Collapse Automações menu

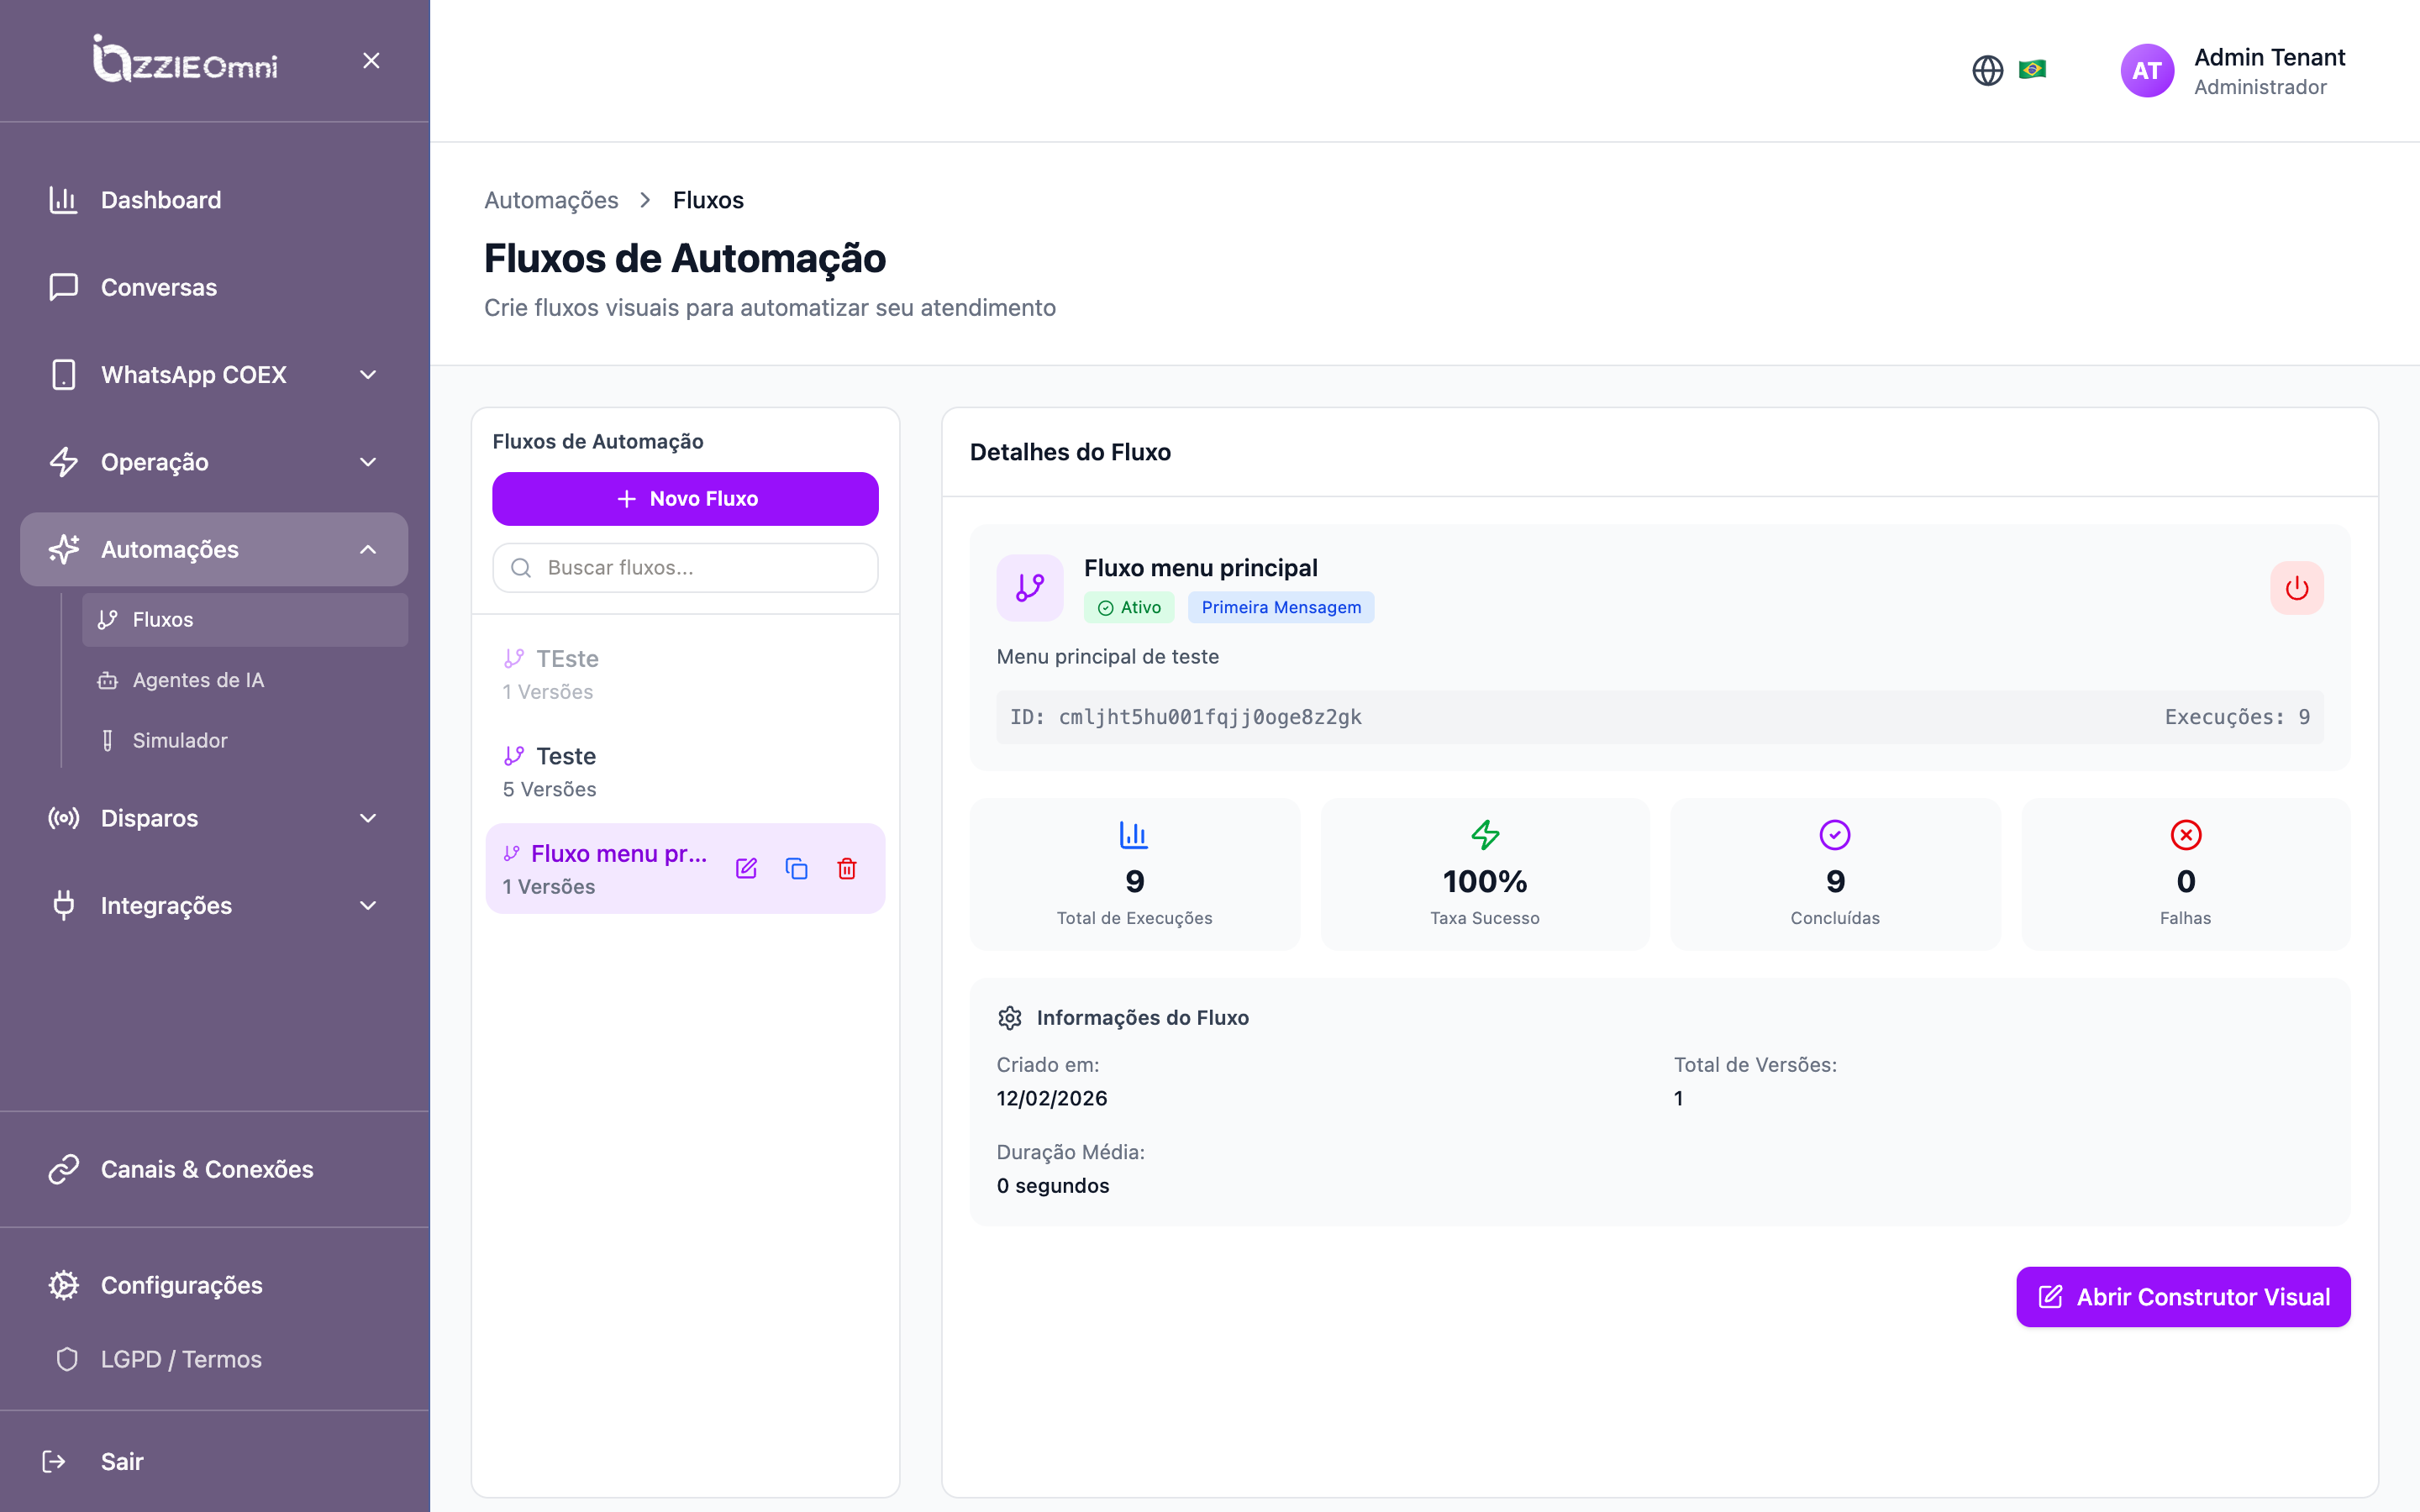click(x=214, y=549)
